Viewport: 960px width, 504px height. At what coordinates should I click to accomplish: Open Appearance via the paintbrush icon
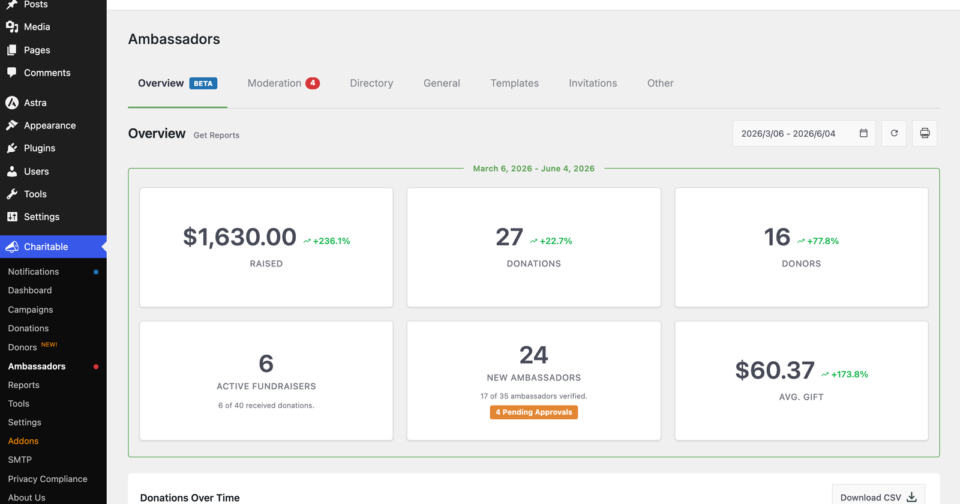tap(12, 125)
